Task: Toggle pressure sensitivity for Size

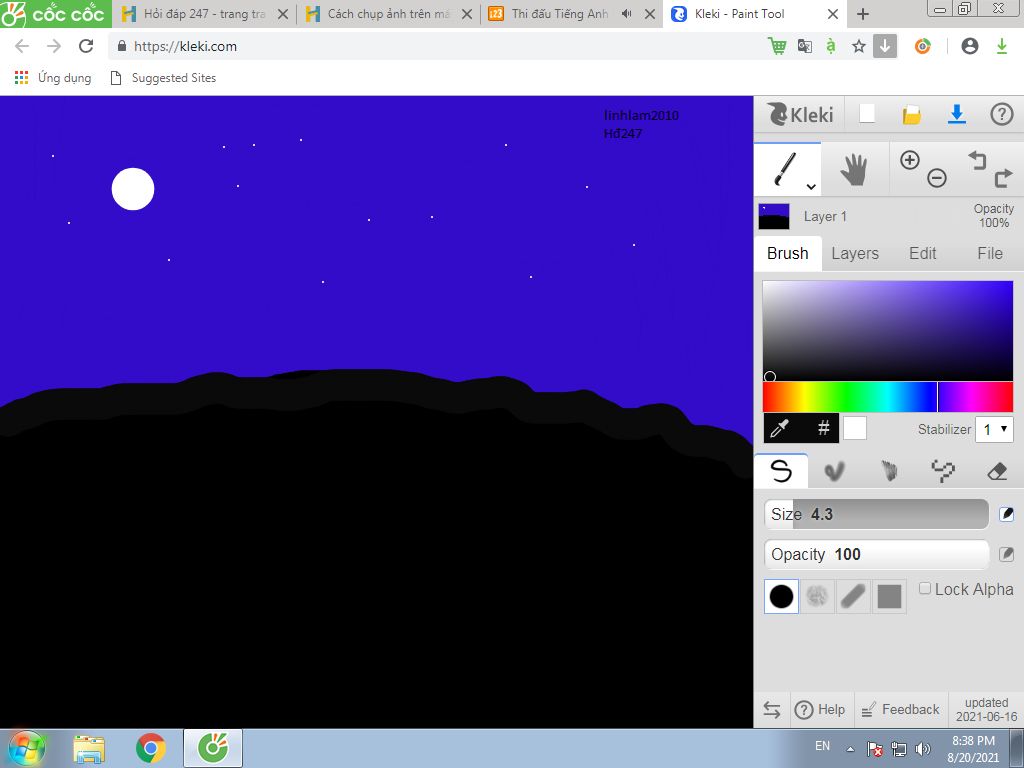Action: 1006,514
